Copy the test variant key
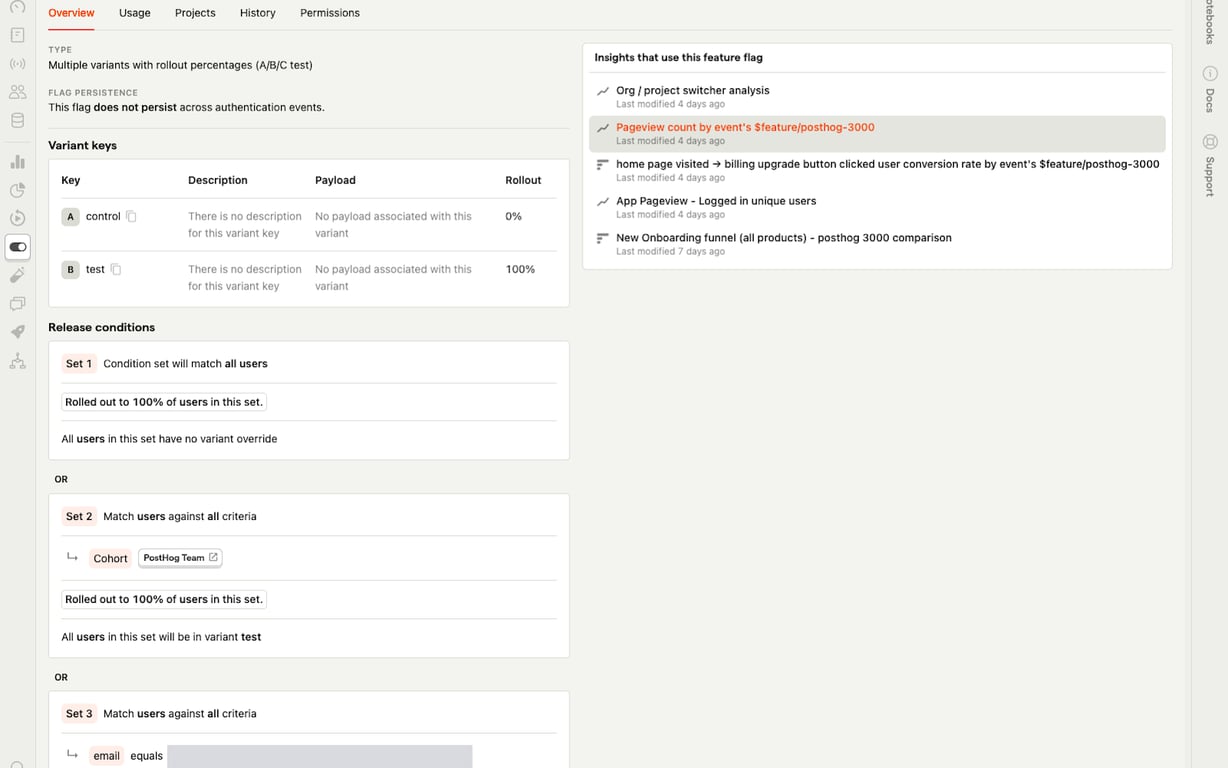 click(x=116, y=269)
